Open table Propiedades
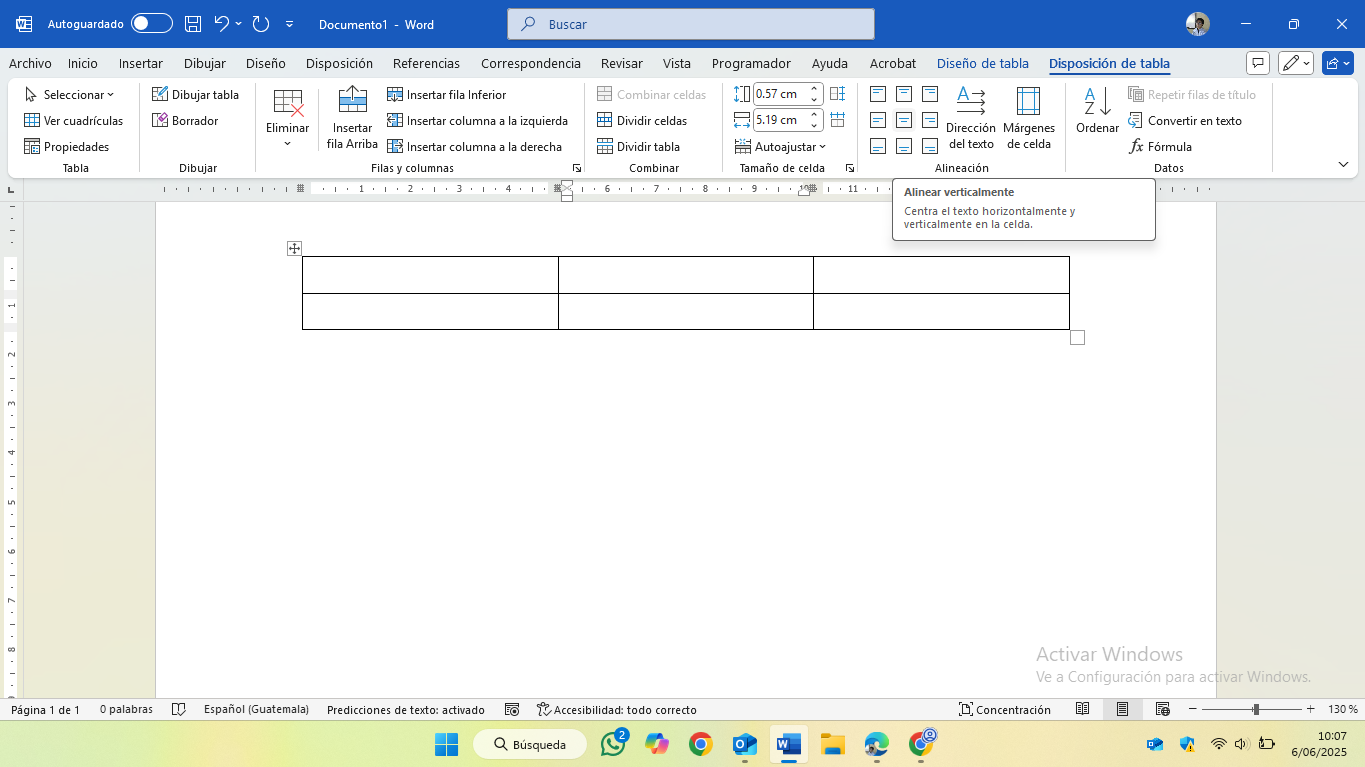 point(67,146)
